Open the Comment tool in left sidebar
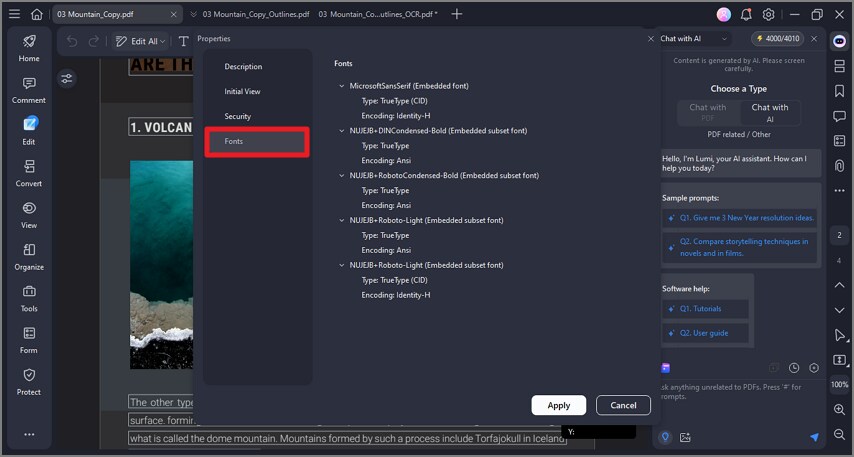854x457 pixels. [29, 90]
